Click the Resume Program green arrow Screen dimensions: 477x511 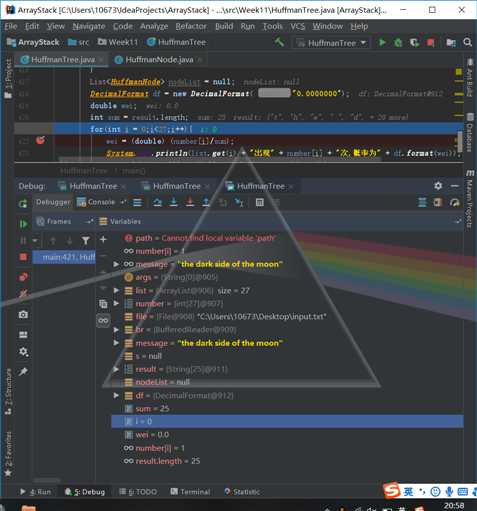click(x=23, y=224)
